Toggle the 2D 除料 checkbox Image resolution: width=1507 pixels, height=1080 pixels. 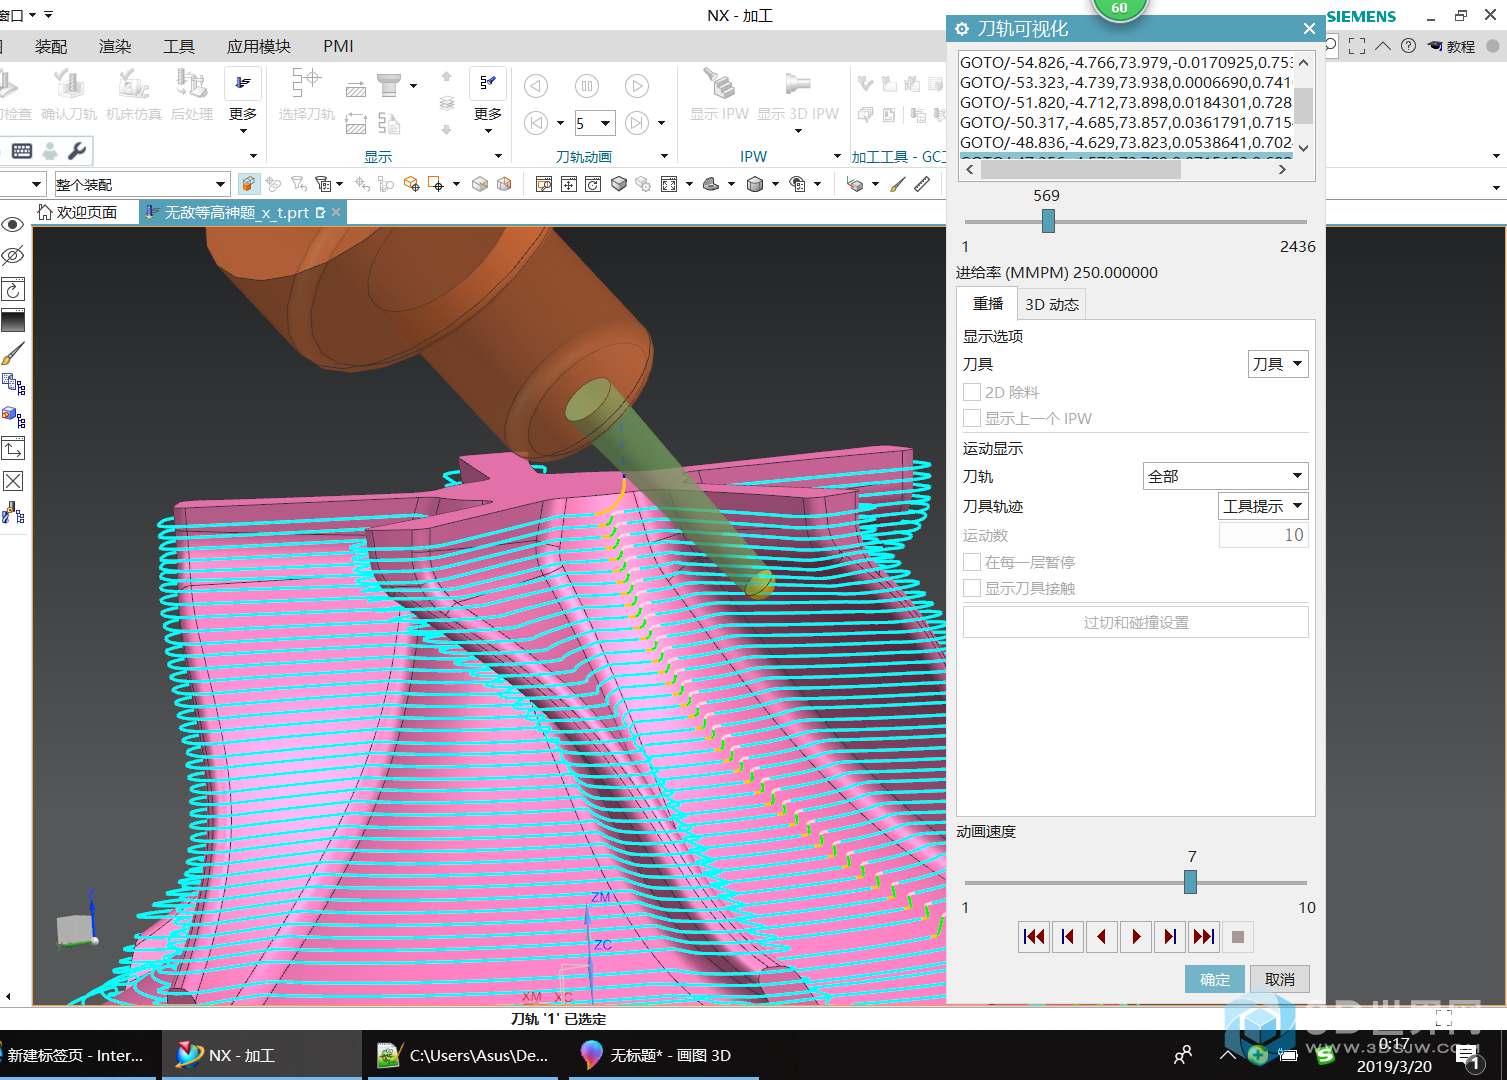[x=972, y=392]
